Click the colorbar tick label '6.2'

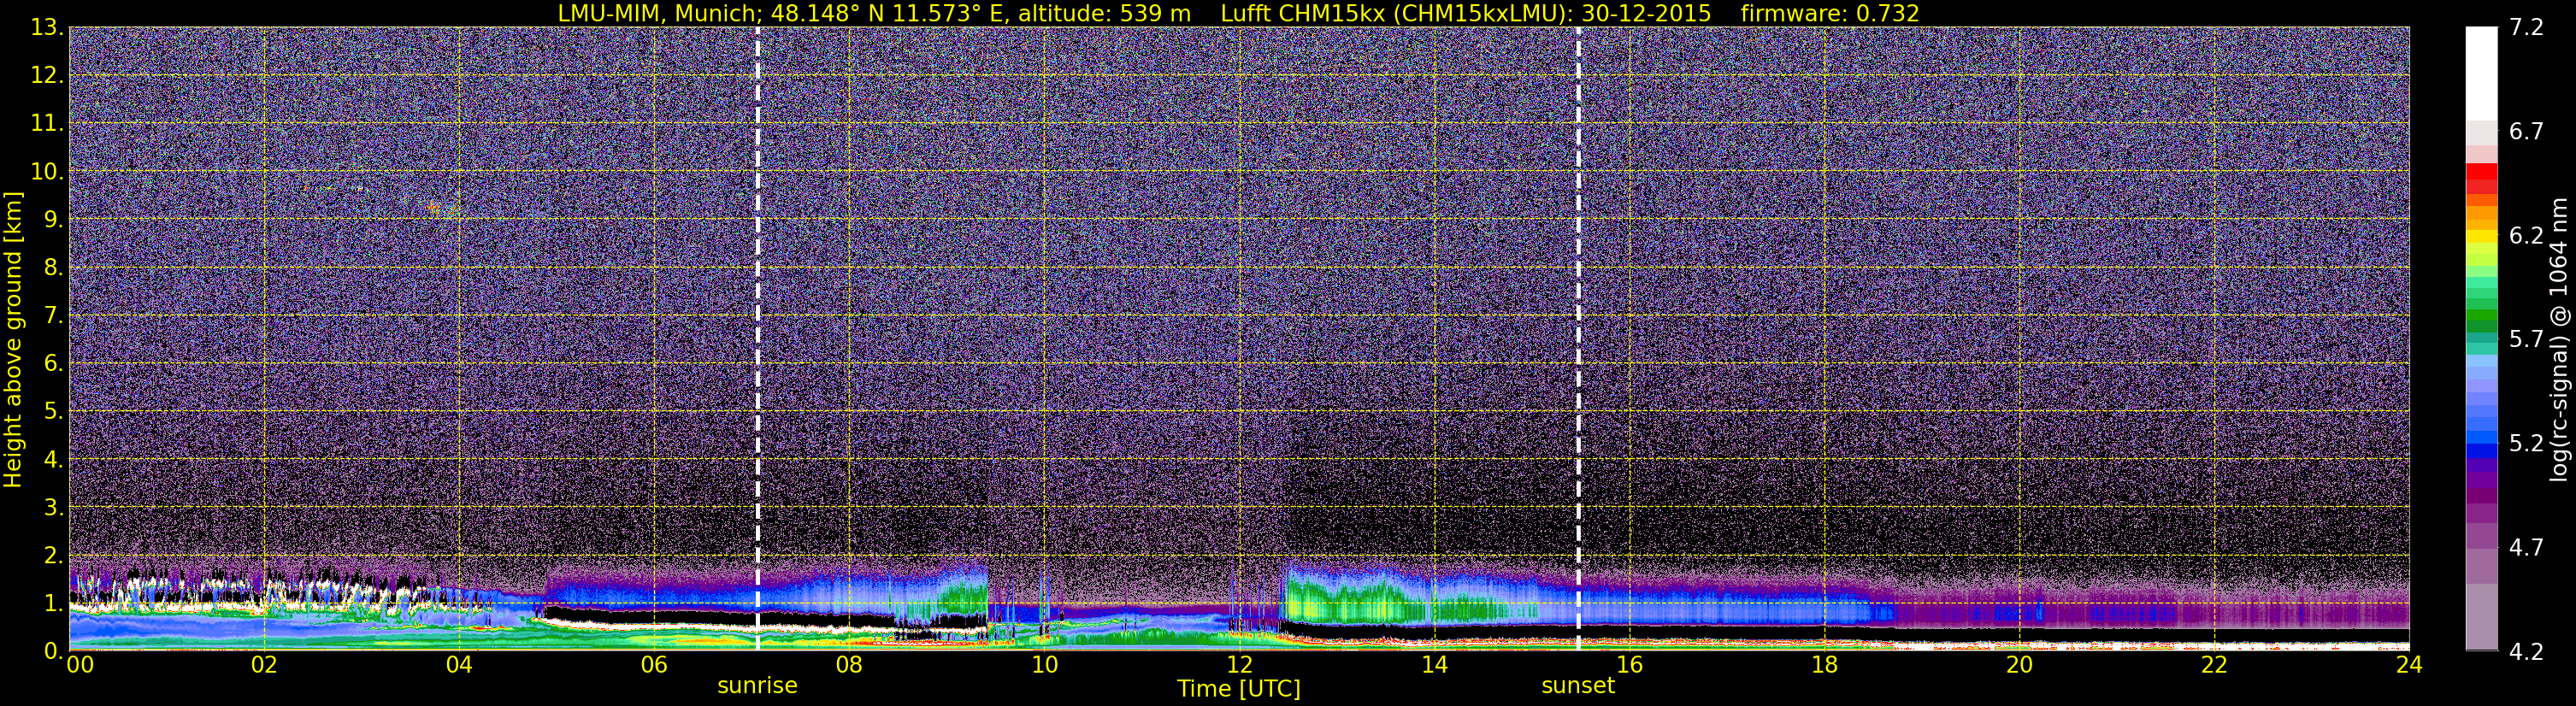coord(2526,236)
